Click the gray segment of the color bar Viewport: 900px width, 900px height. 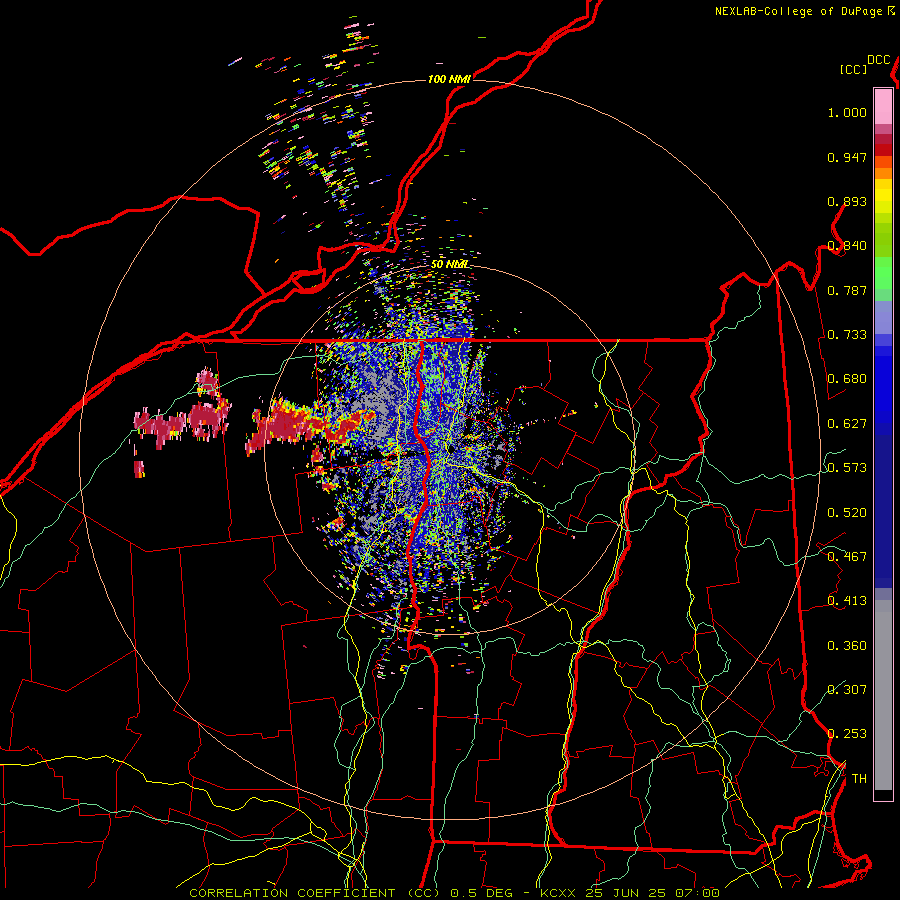pyautogui.click(x=883, y=695)
